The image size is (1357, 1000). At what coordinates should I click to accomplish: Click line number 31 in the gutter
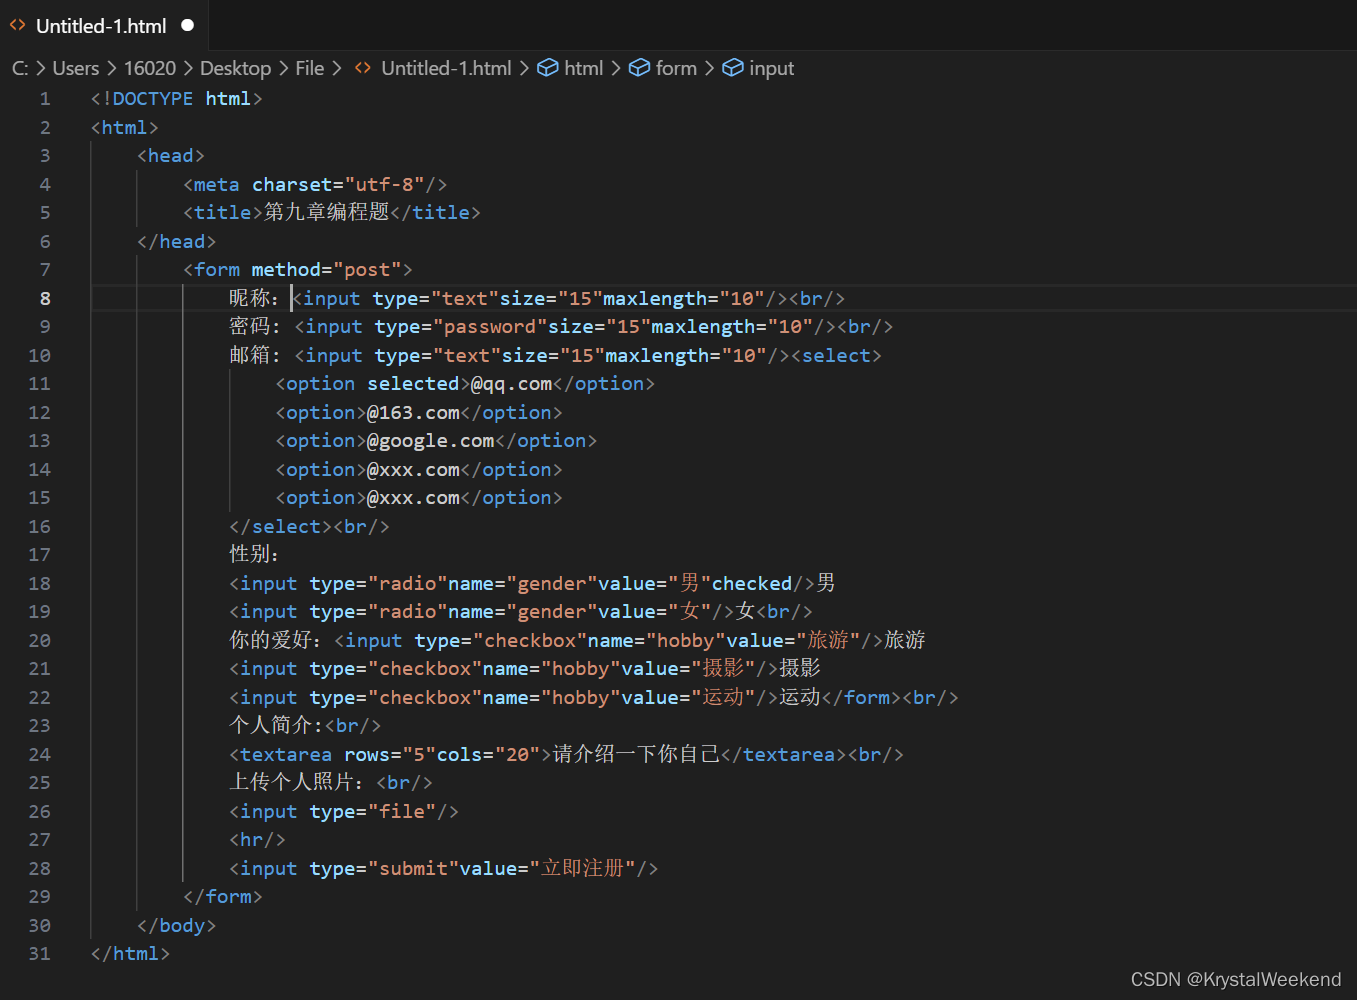pos(39,954)
